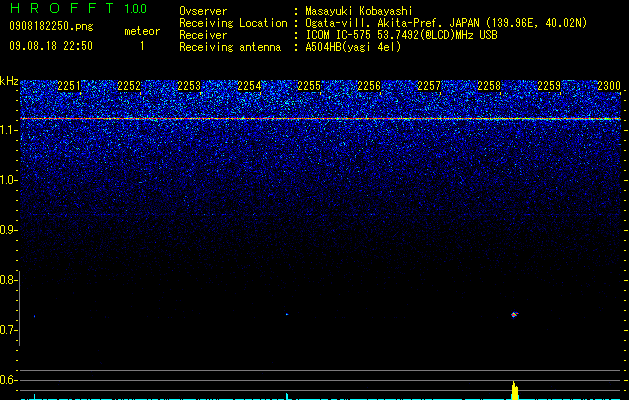Select the 2255 time label

pos(309,86)
